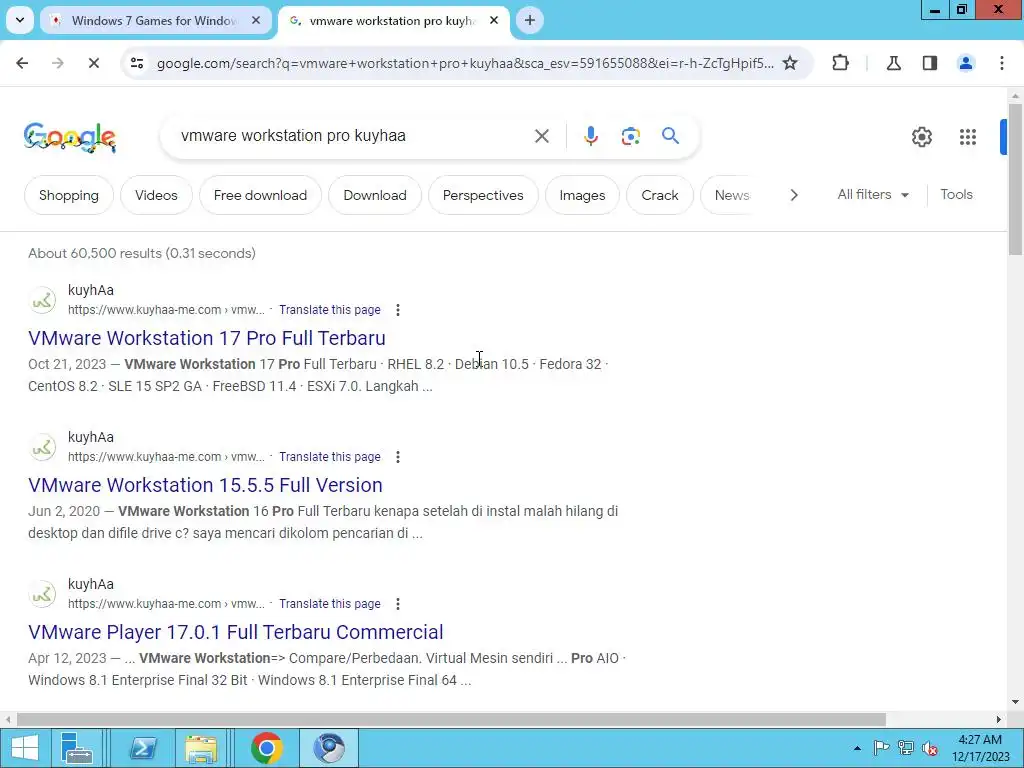Switch to the Windows 7 Games tab
The height and width of the screenshot is (768, 1024).
pyautogui.click(x=154, y=20)
